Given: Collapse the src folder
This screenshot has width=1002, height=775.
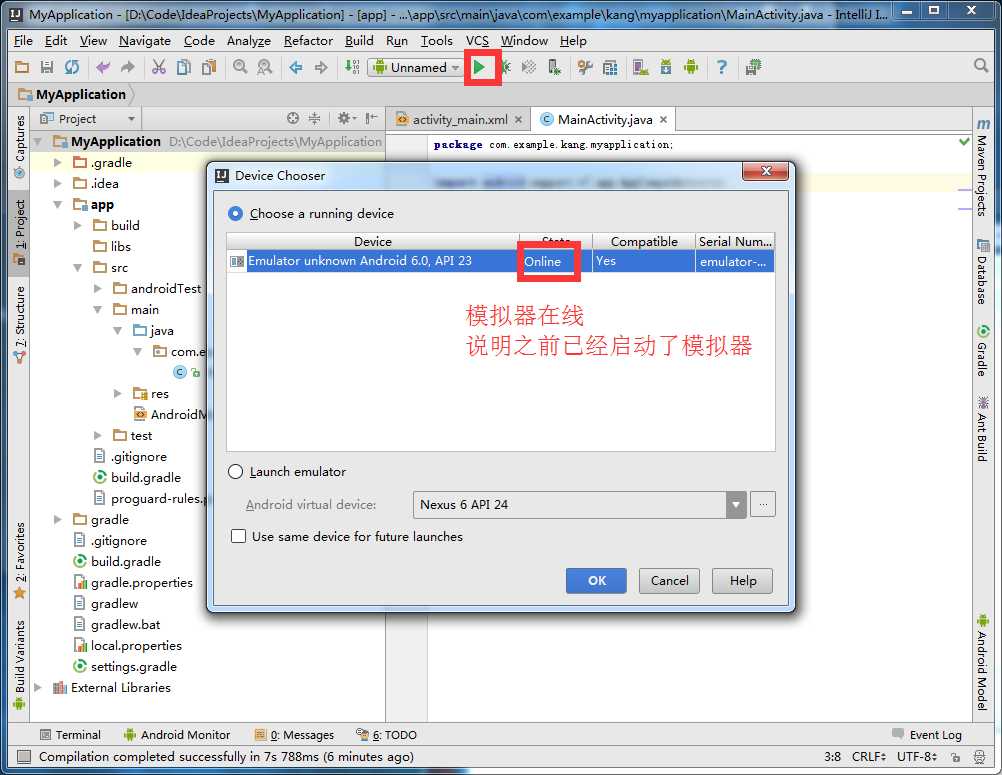Looking at the screenshot, I should pos(77,267).
